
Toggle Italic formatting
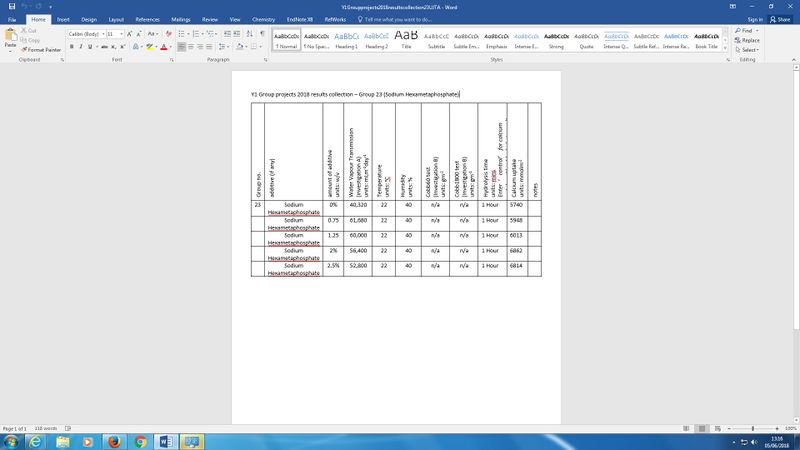click(x=81, y=46)
